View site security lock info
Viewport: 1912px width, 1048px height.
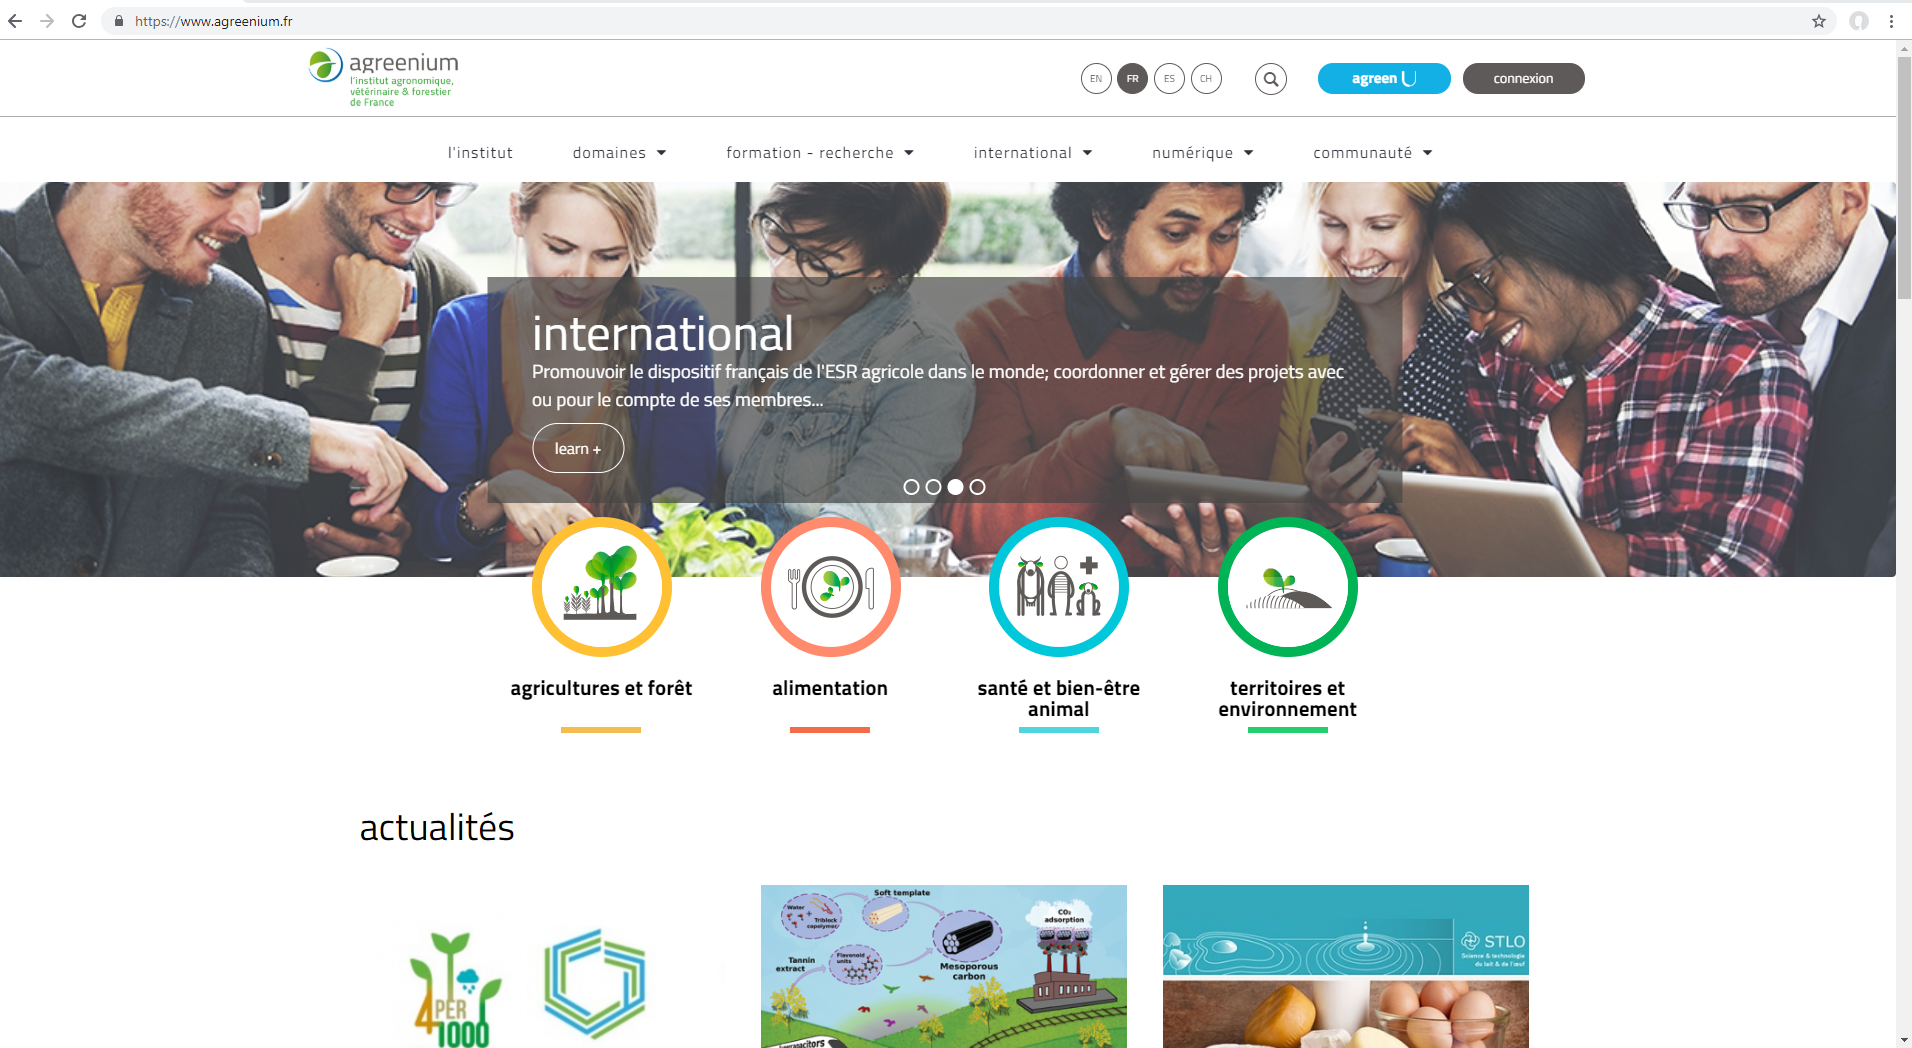click(119, 21)
